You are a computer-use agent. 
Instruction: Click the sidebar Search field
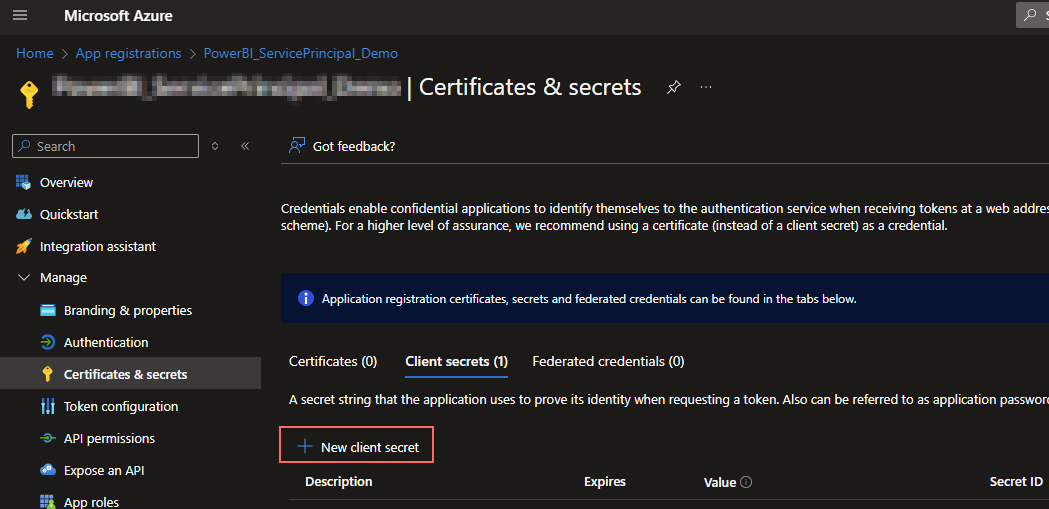106,146
